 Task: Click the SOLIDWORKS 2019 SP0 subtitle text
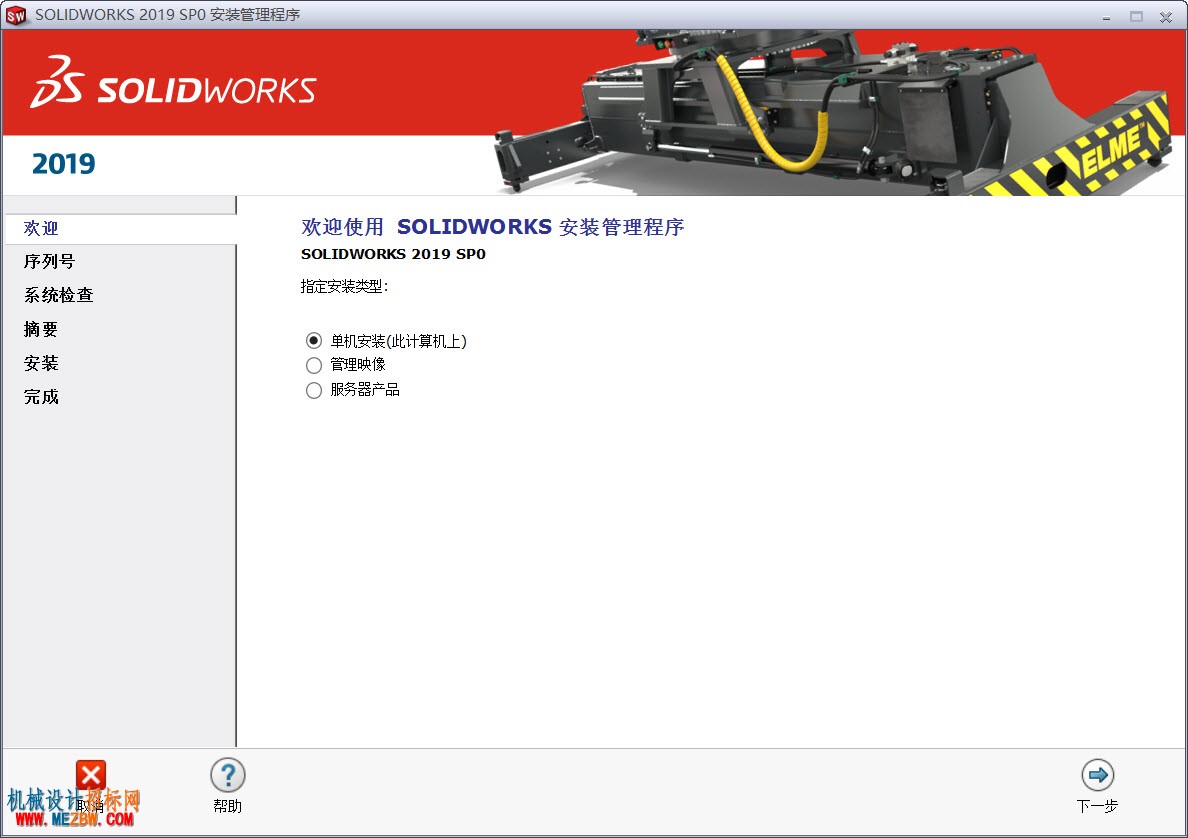point(393,254)
